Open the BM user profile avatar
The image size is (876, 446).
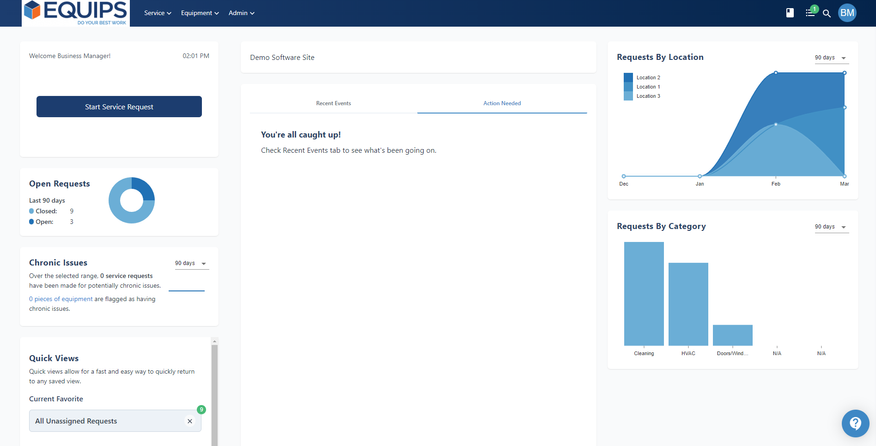(847, 13)
